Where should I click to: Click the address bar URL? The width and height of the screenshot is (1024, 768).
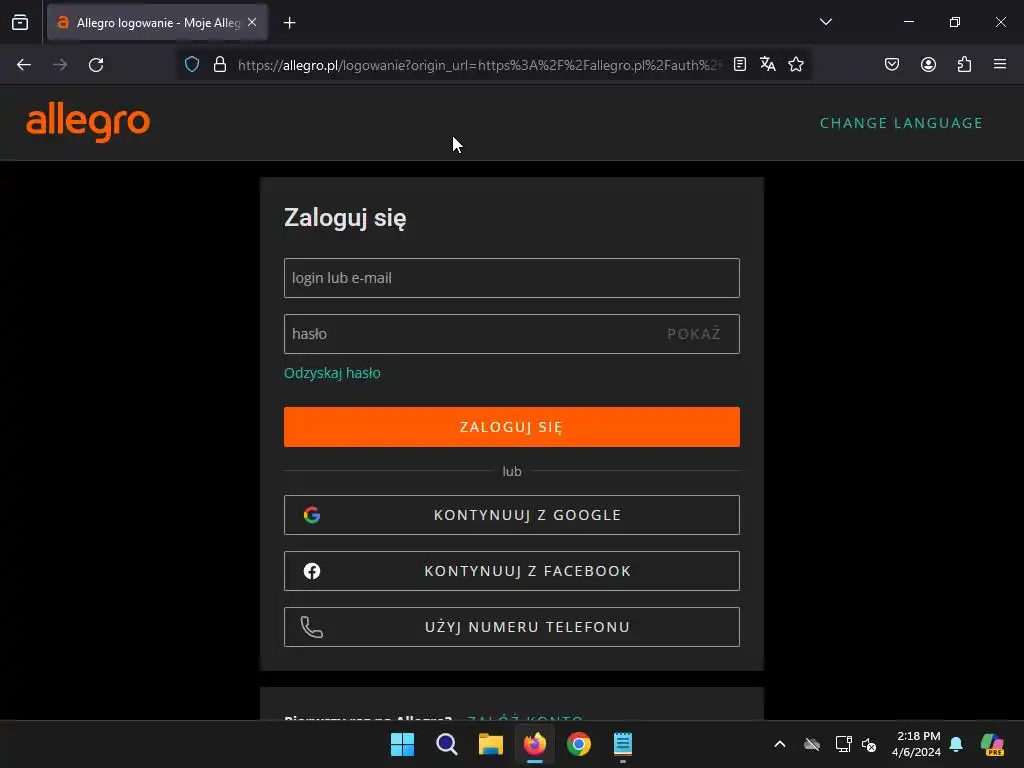click(480, 65)
